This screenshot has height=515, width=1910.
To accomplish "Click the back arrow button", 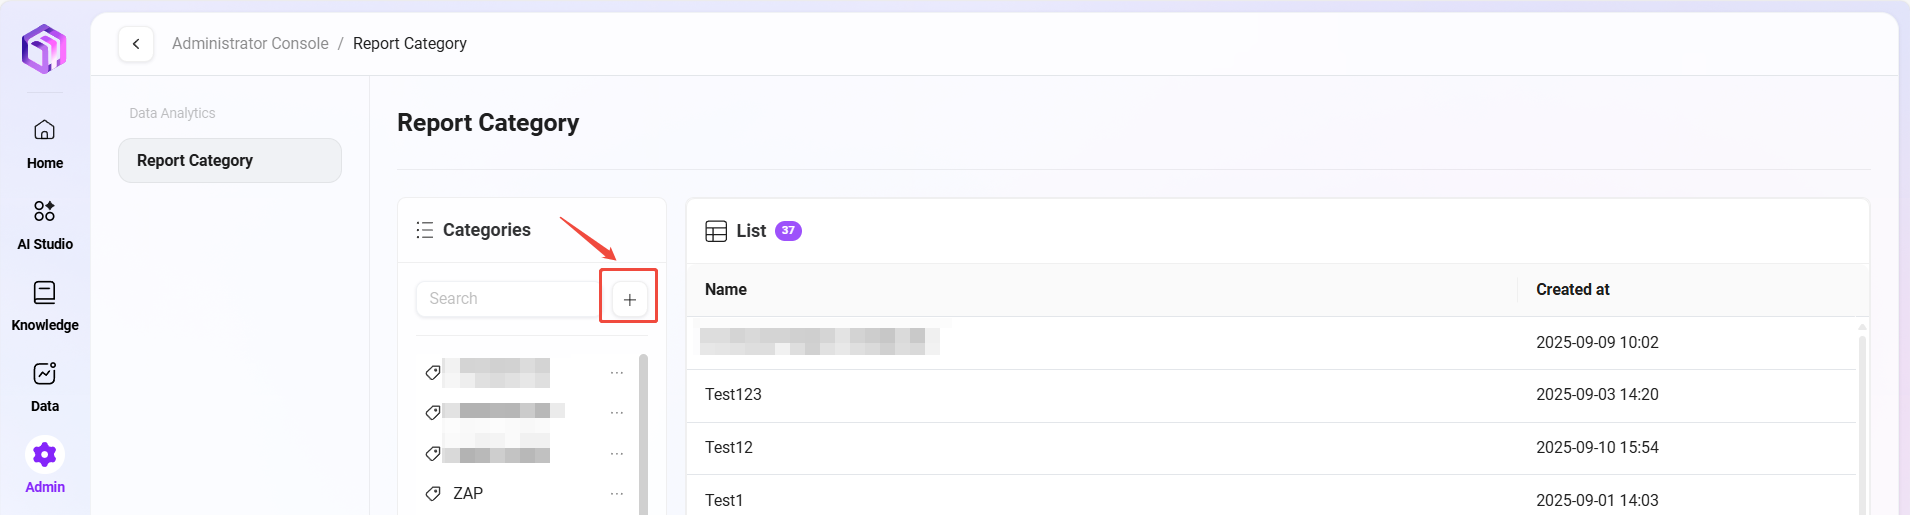I will pos(136,44).
